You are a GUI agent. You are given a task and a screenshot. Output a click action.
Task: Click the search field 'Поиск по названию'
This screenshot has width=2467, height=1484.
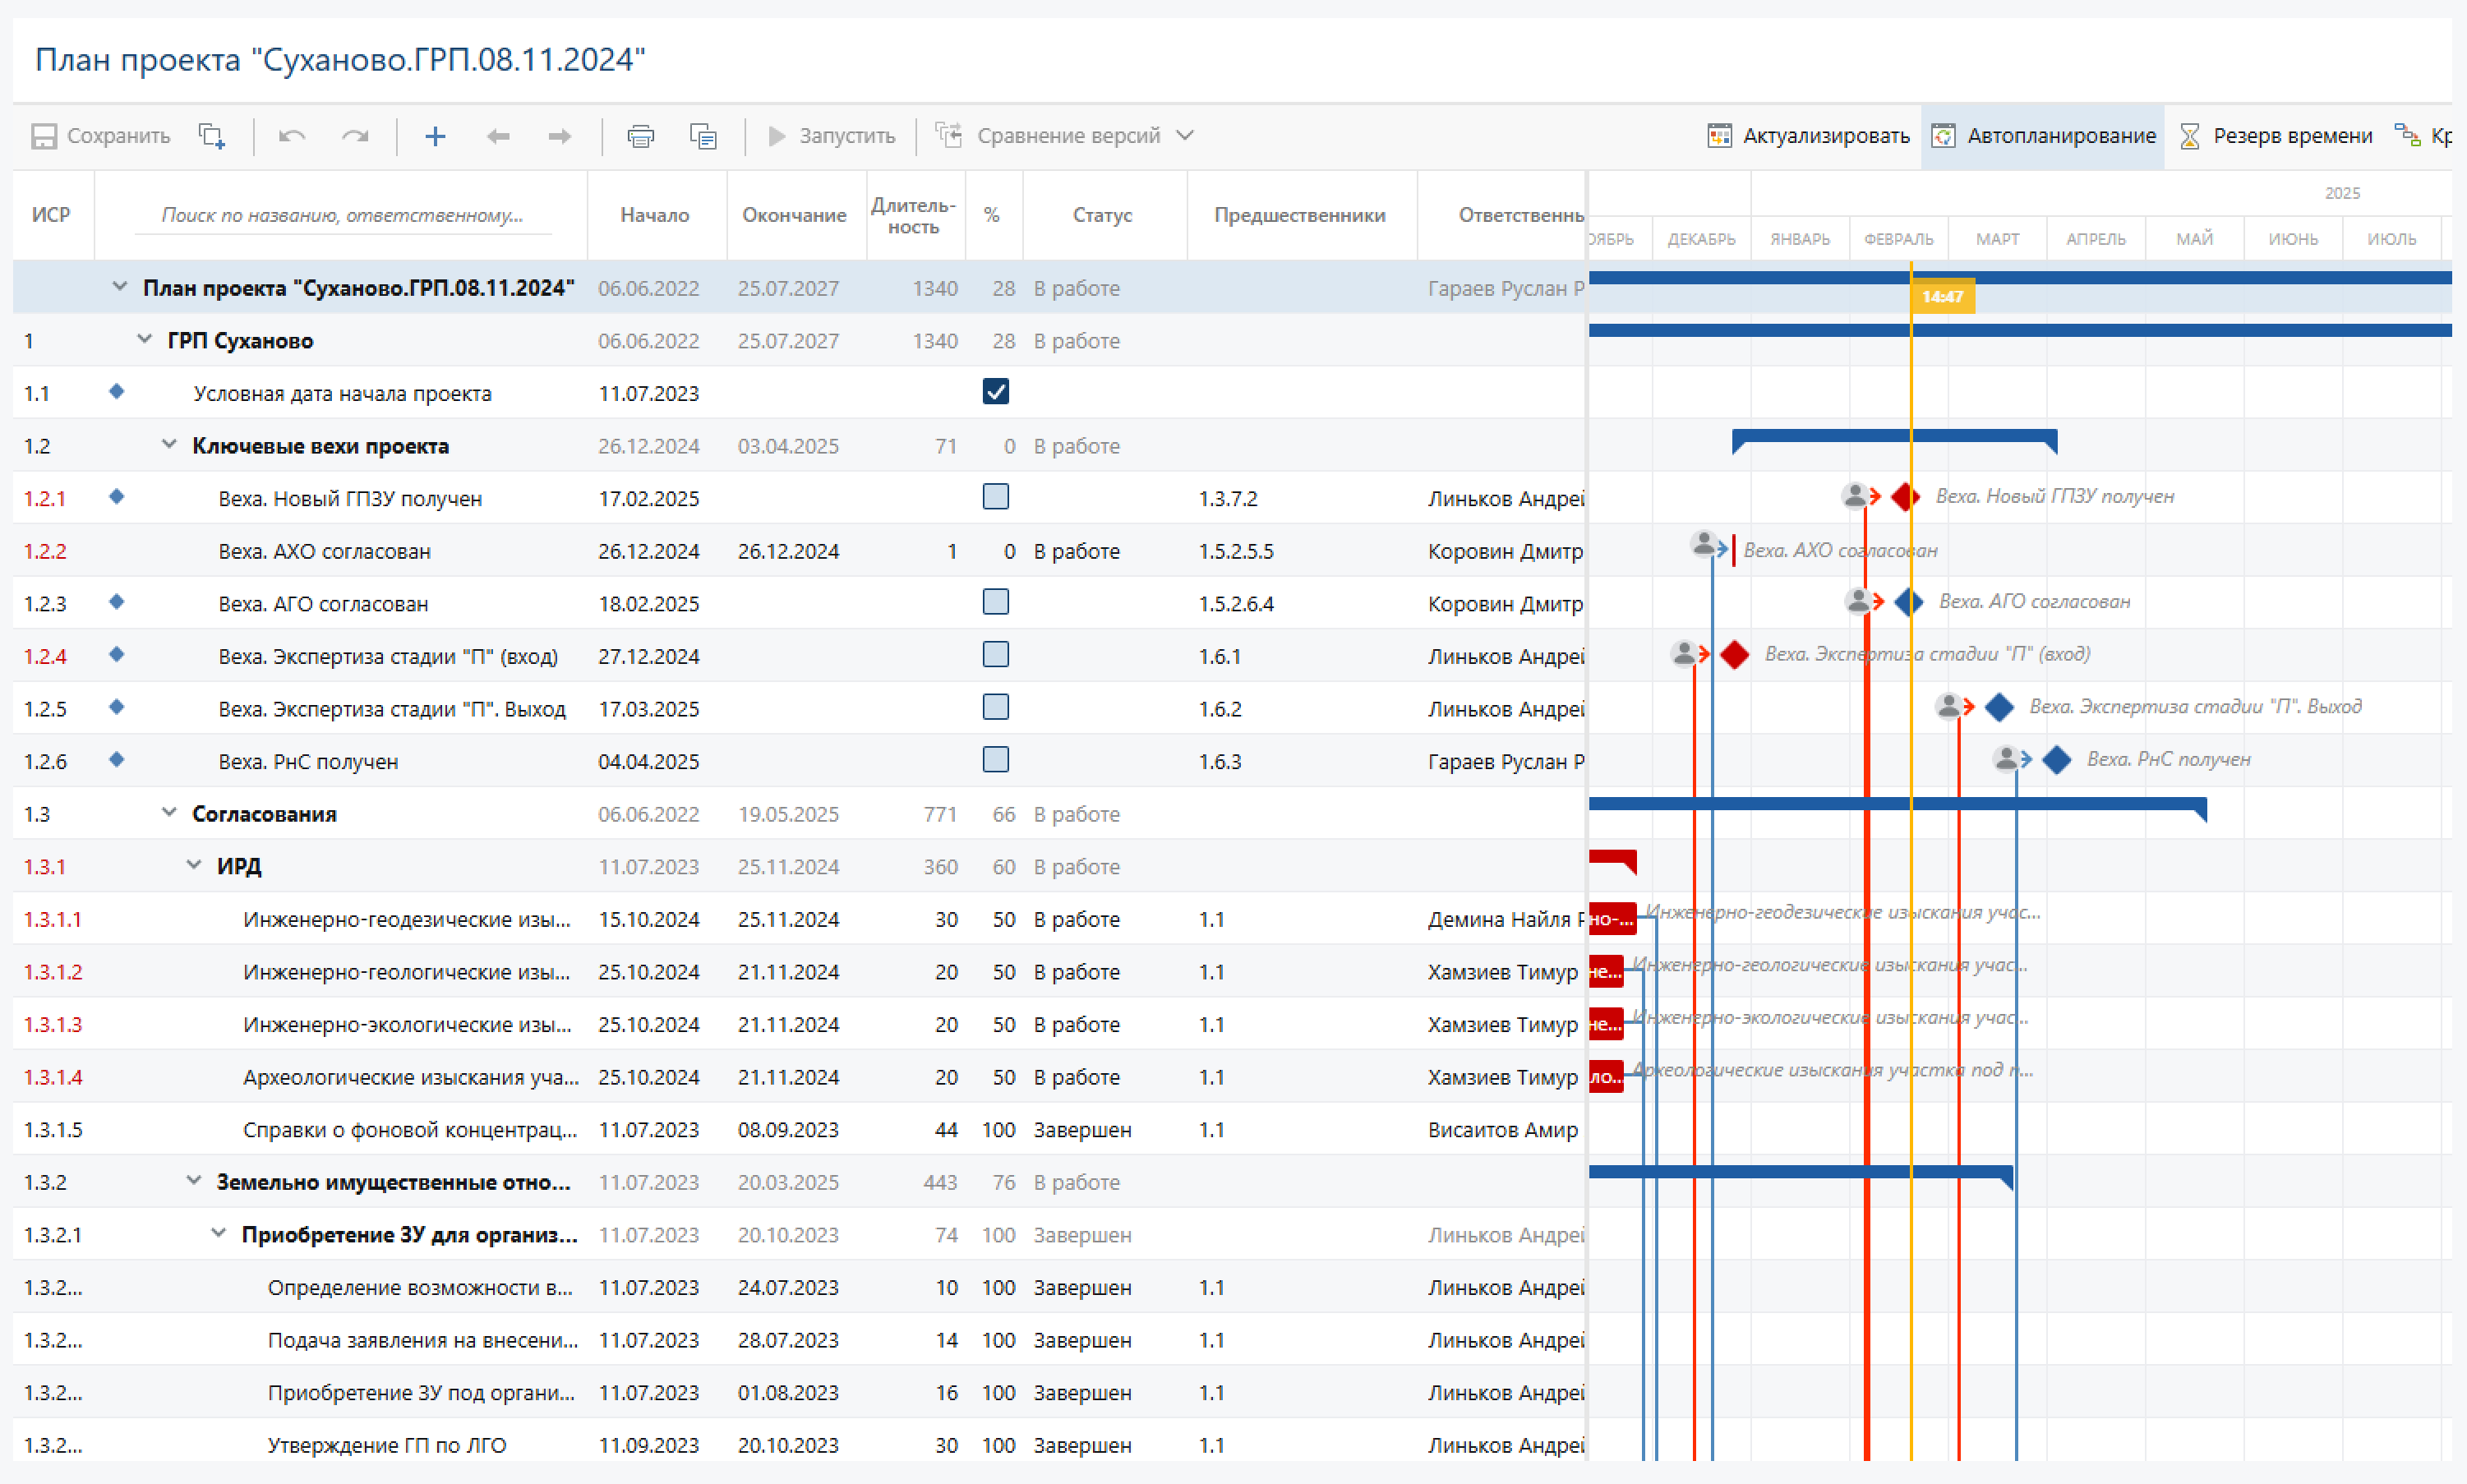342,215
